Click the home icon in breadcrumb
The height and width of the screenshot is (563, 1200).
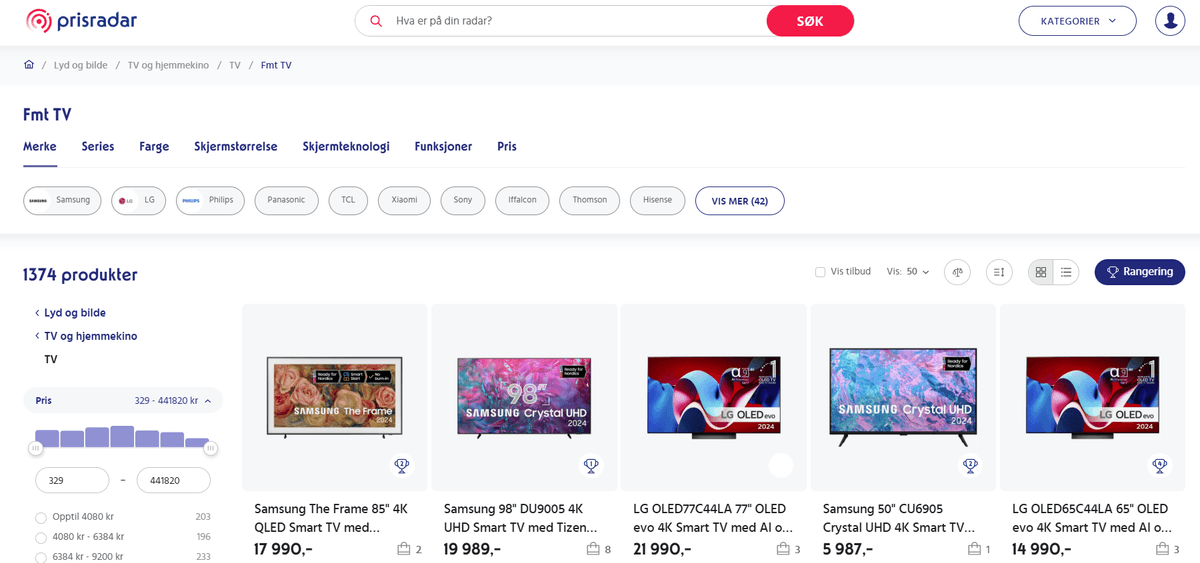29,65
